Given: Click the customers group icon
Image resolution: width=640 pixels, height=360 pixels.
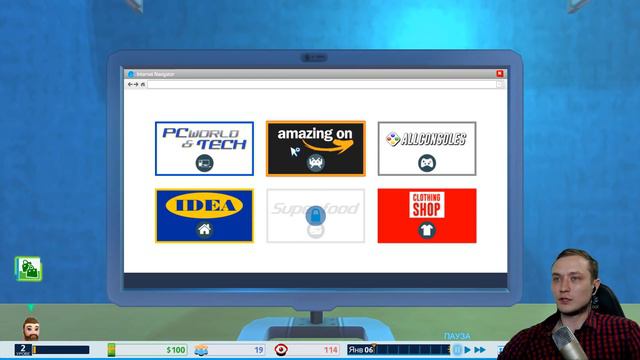Looking at the screenshot, I should 201,350.
